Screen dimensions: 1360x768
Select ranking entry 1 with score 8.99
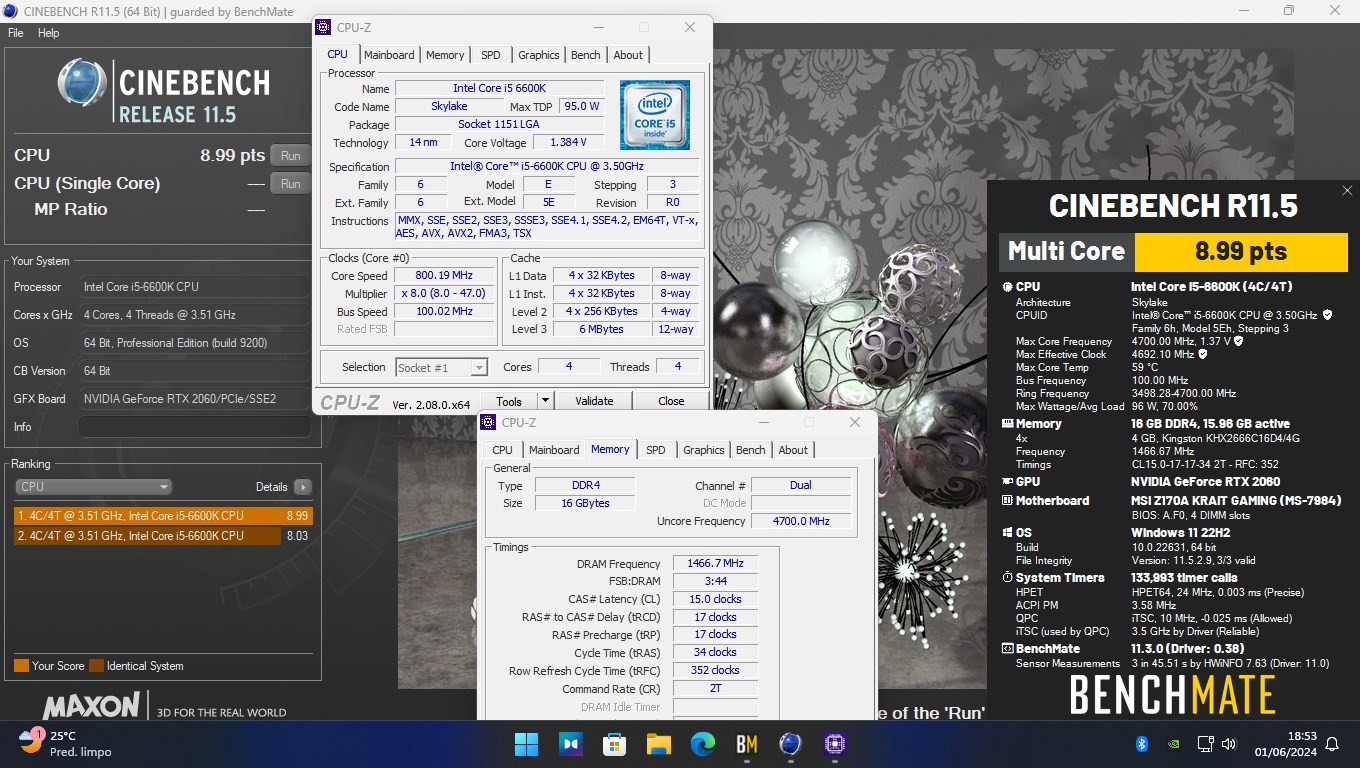[x=163, y=516]
